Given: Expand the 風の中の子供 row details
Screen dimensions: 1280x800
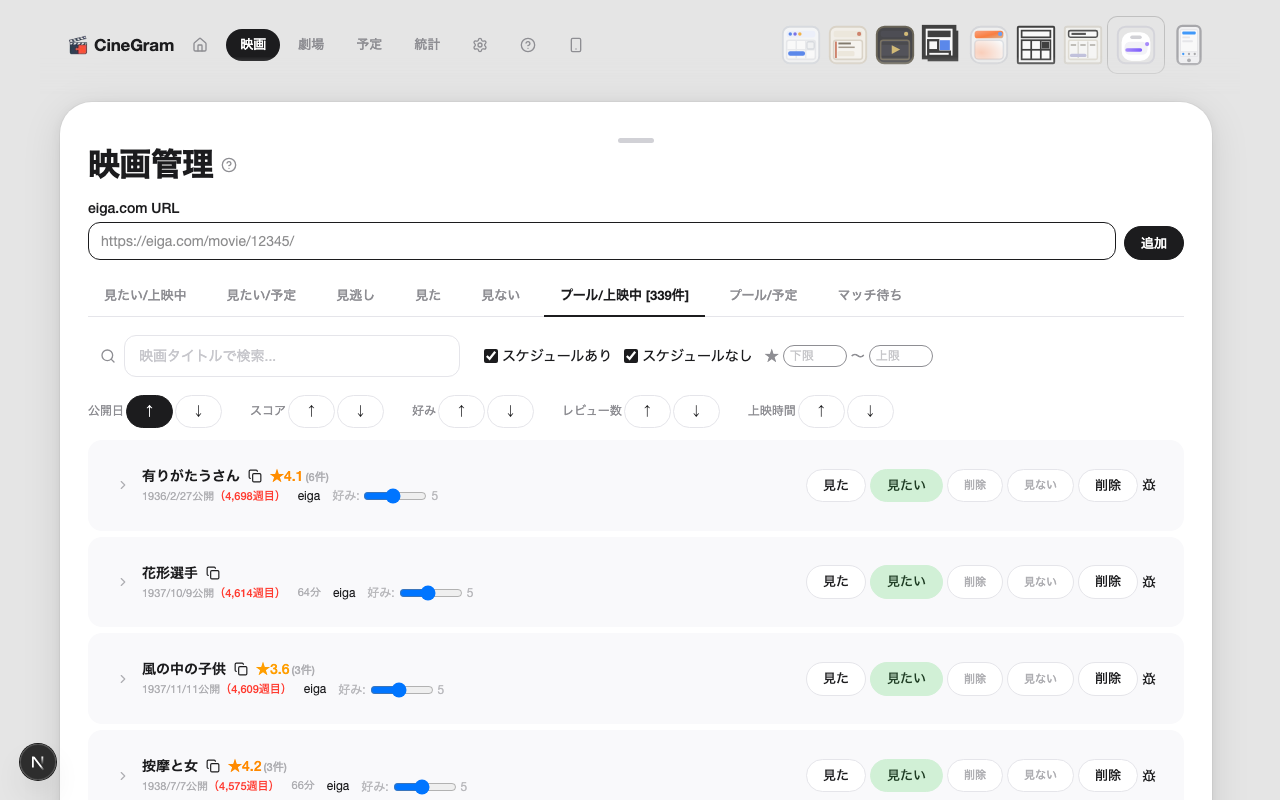Looking at the screenshot, I should [122, 678].
